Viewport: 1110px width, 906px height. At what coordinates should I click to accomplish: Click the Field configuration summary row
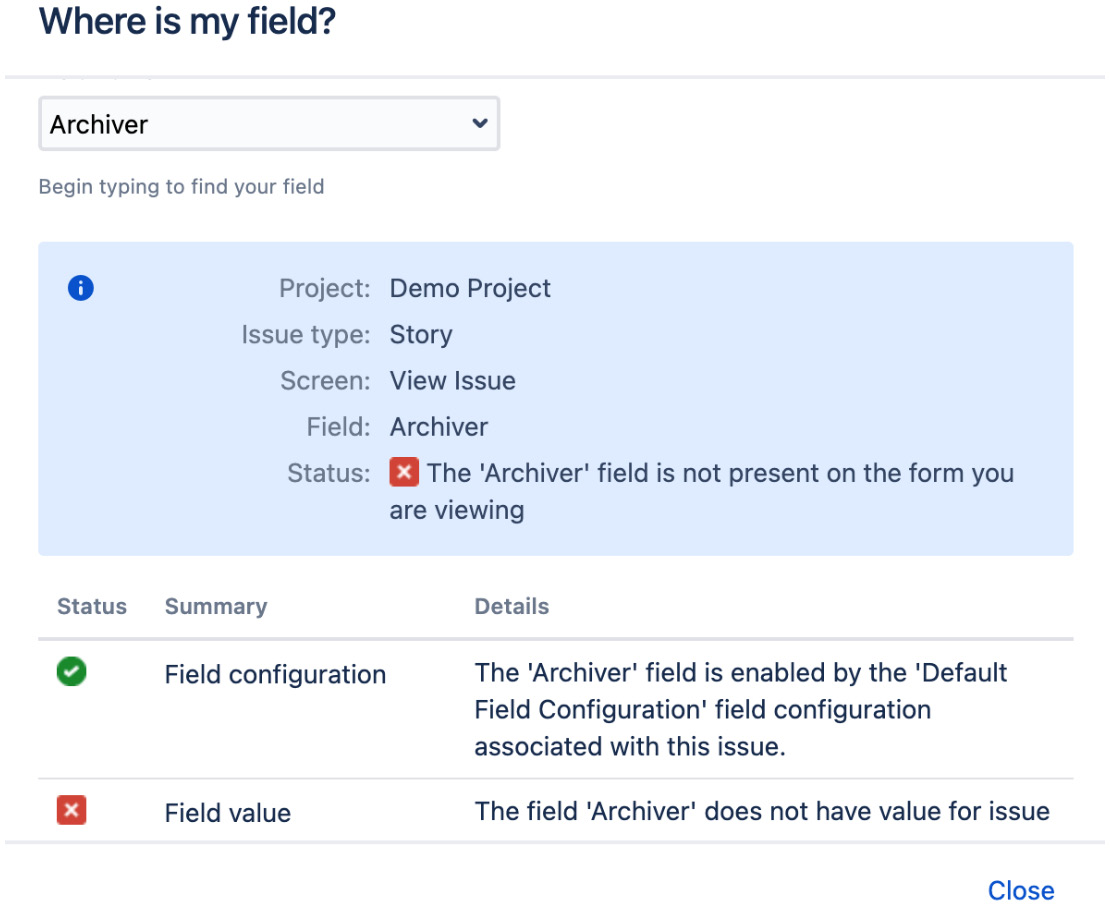[x=275, y=674]
